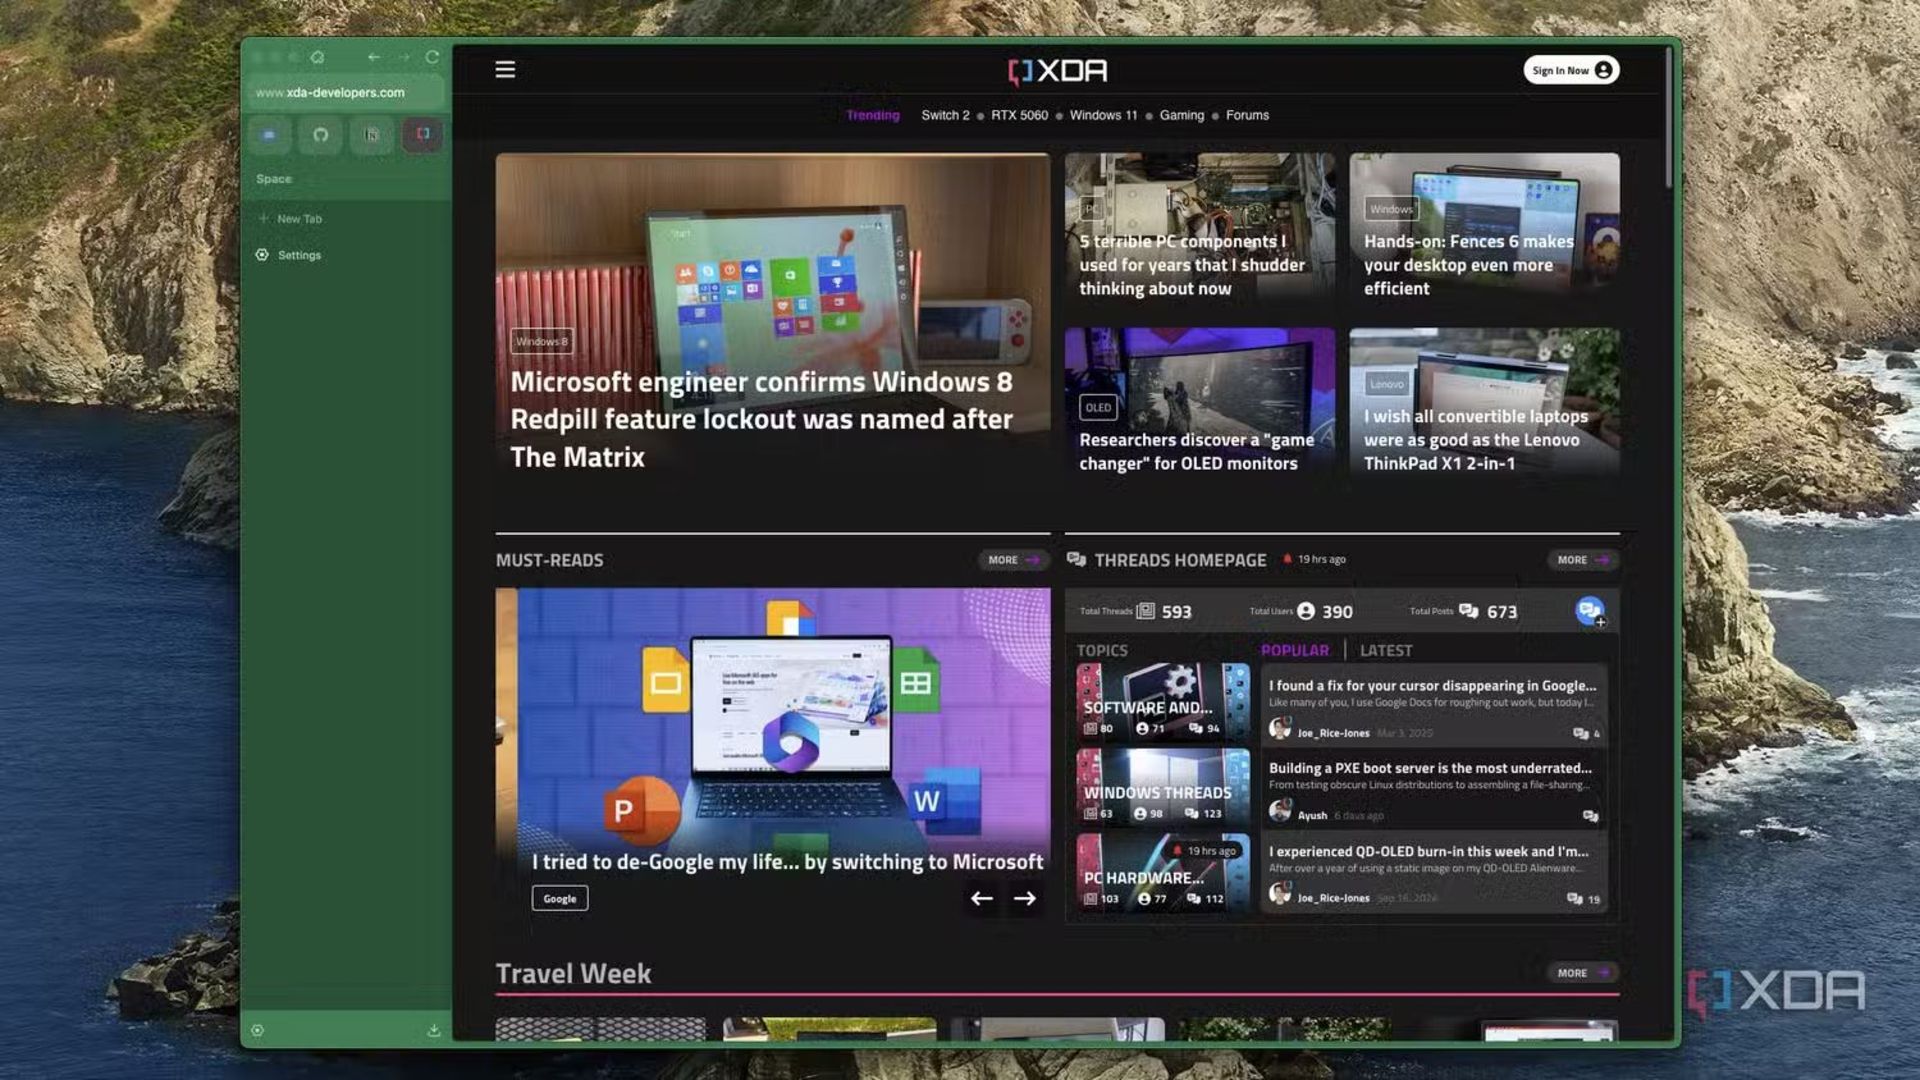The height and width of the screenshot is (1080, 1920).
Task: Open downloads via the sidebar bottom icon
Action: [433, 1031]
